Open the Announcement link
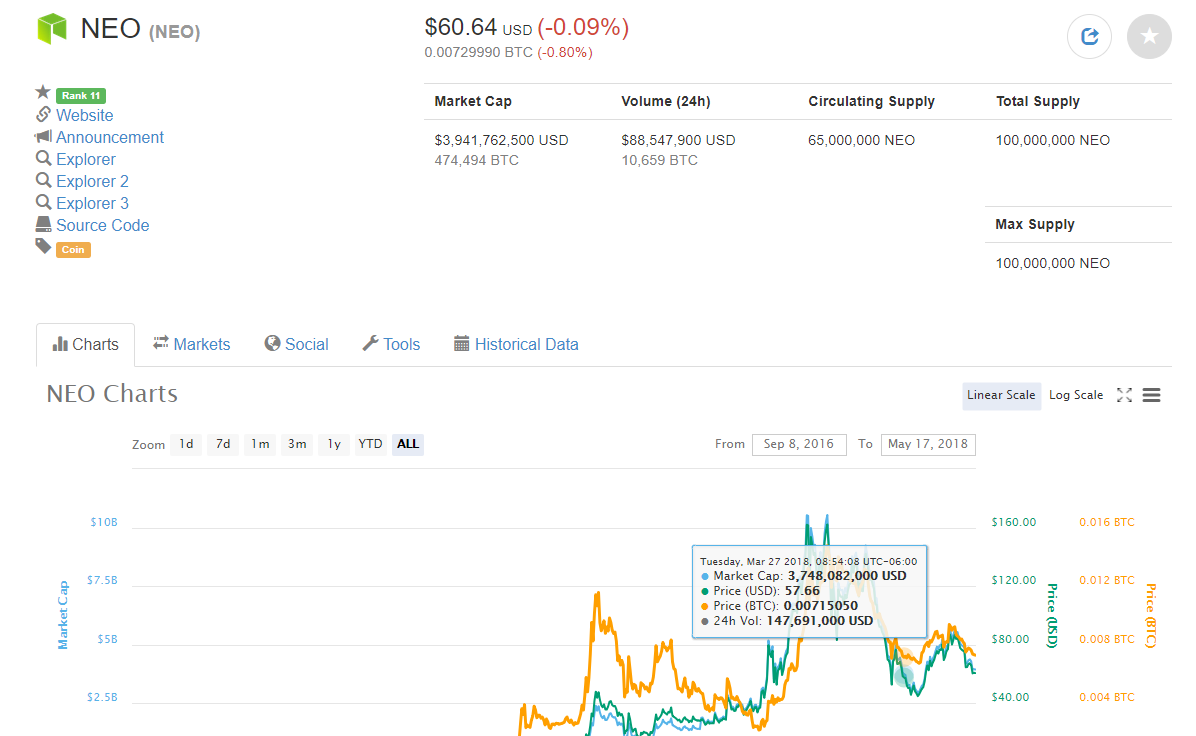The width and height of the screenshot is (1196, 736). pos(110,137)
